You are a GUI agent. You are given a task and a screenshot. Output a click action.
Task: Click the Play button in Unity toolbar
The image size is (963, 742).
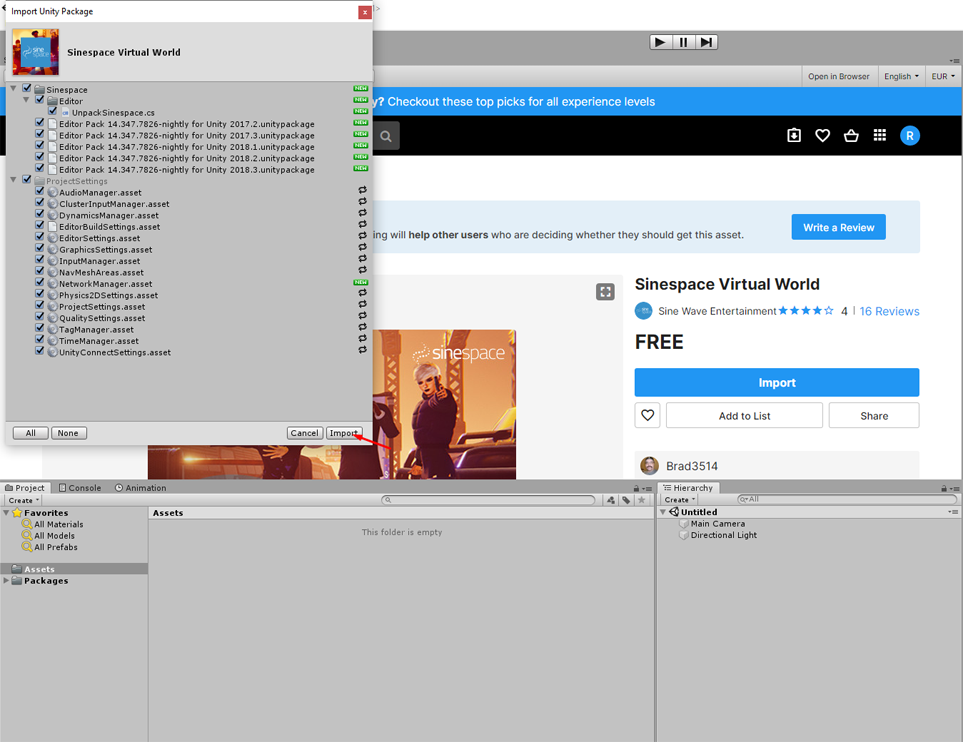(660, 42)
